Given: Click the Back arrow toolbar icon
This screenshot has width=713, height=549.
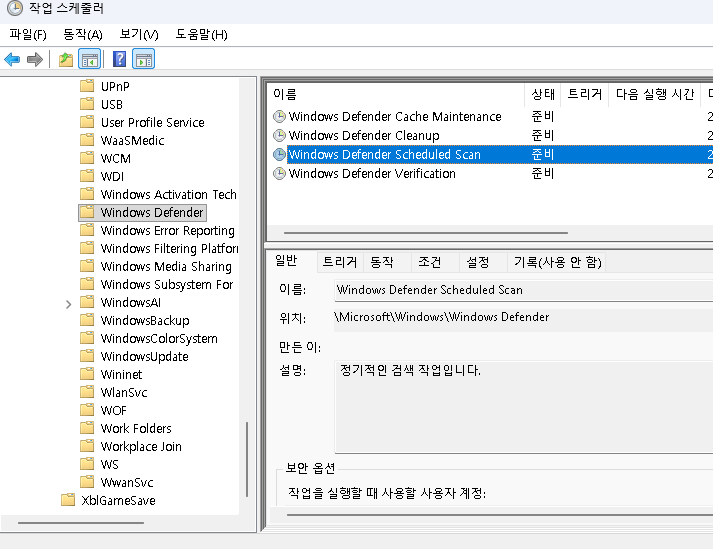Looking at the screenshot, I should tap(13, 59).
